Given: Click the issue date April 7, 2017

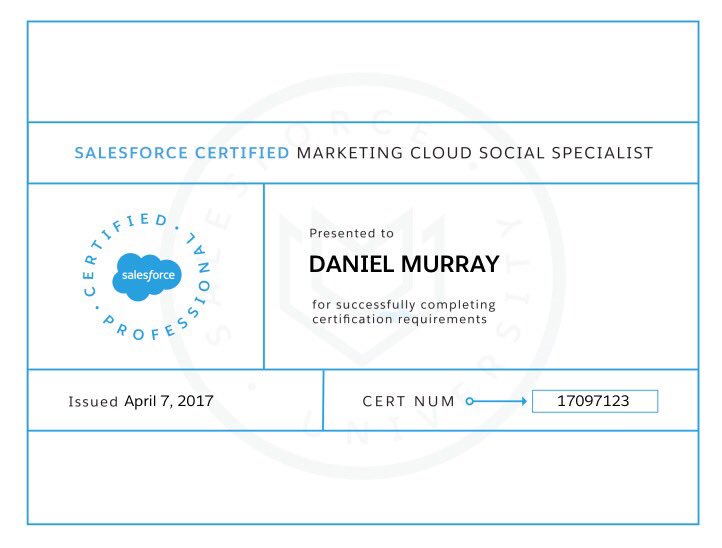Looking at the screenshot, I should click(169, 401).
